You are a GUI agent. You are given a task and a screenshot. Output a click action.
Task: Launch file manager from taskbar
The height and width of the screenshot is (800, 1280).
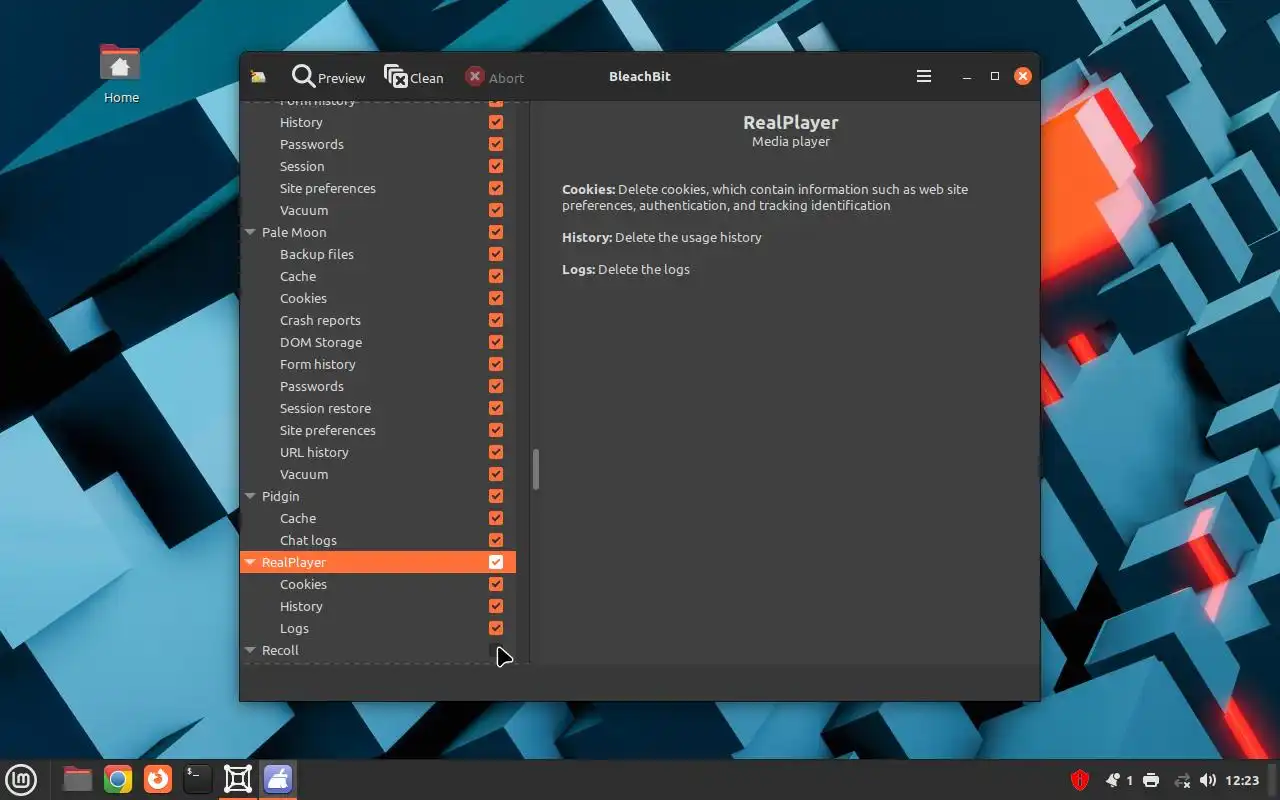[77, 779]
